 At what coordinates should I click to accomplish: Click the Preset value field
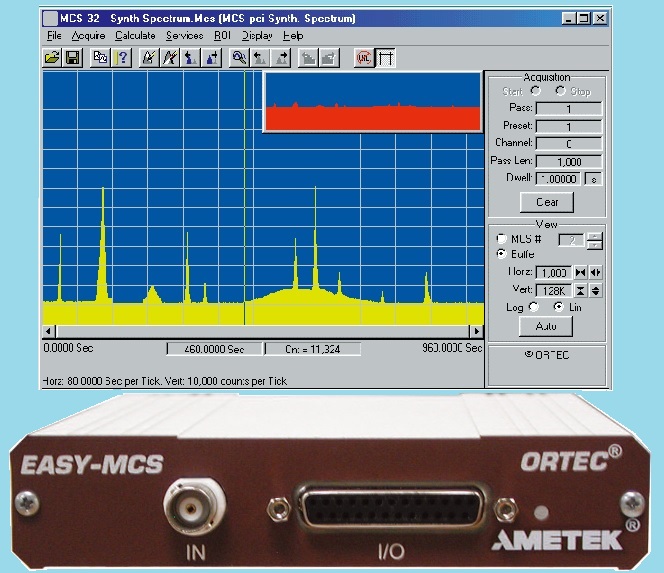(569, 127)
